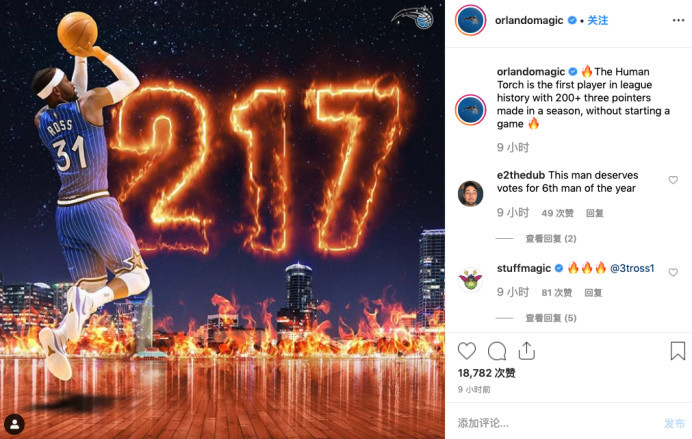
Task: Post comment with 发布 button
Action: (675, 424)
